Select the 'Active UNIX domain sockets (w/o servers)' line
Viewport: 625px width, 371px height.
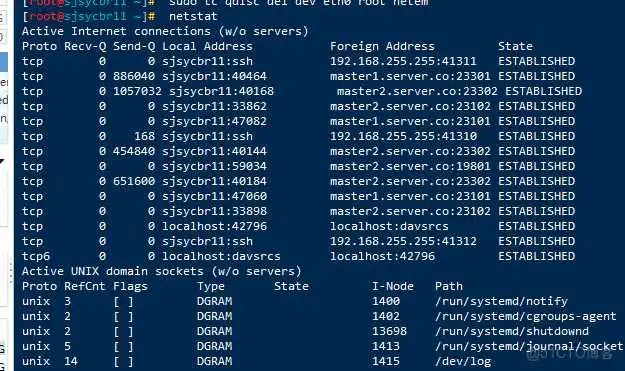161,272
